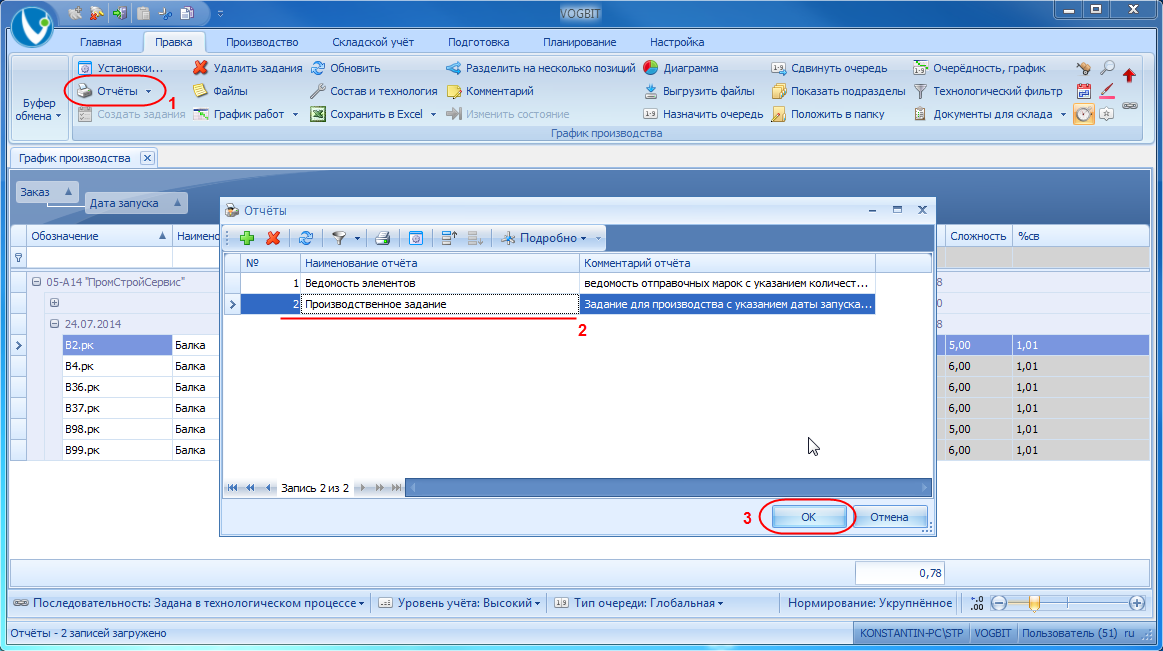Click Очерёдность, график ribbon button
1163x651 pixels.
pyautogui.click(x=980, y=68)
